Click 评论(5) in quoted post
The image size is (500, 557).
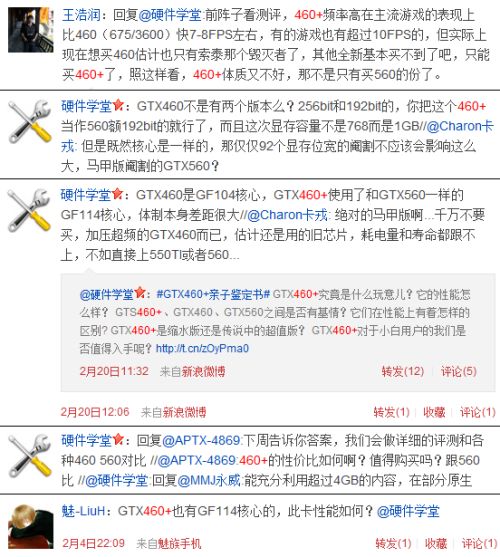click(459, 372)
